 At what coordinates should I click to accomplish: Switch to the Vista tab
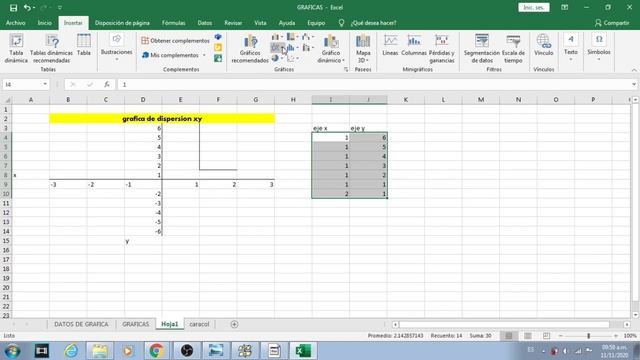pos(260,23)
